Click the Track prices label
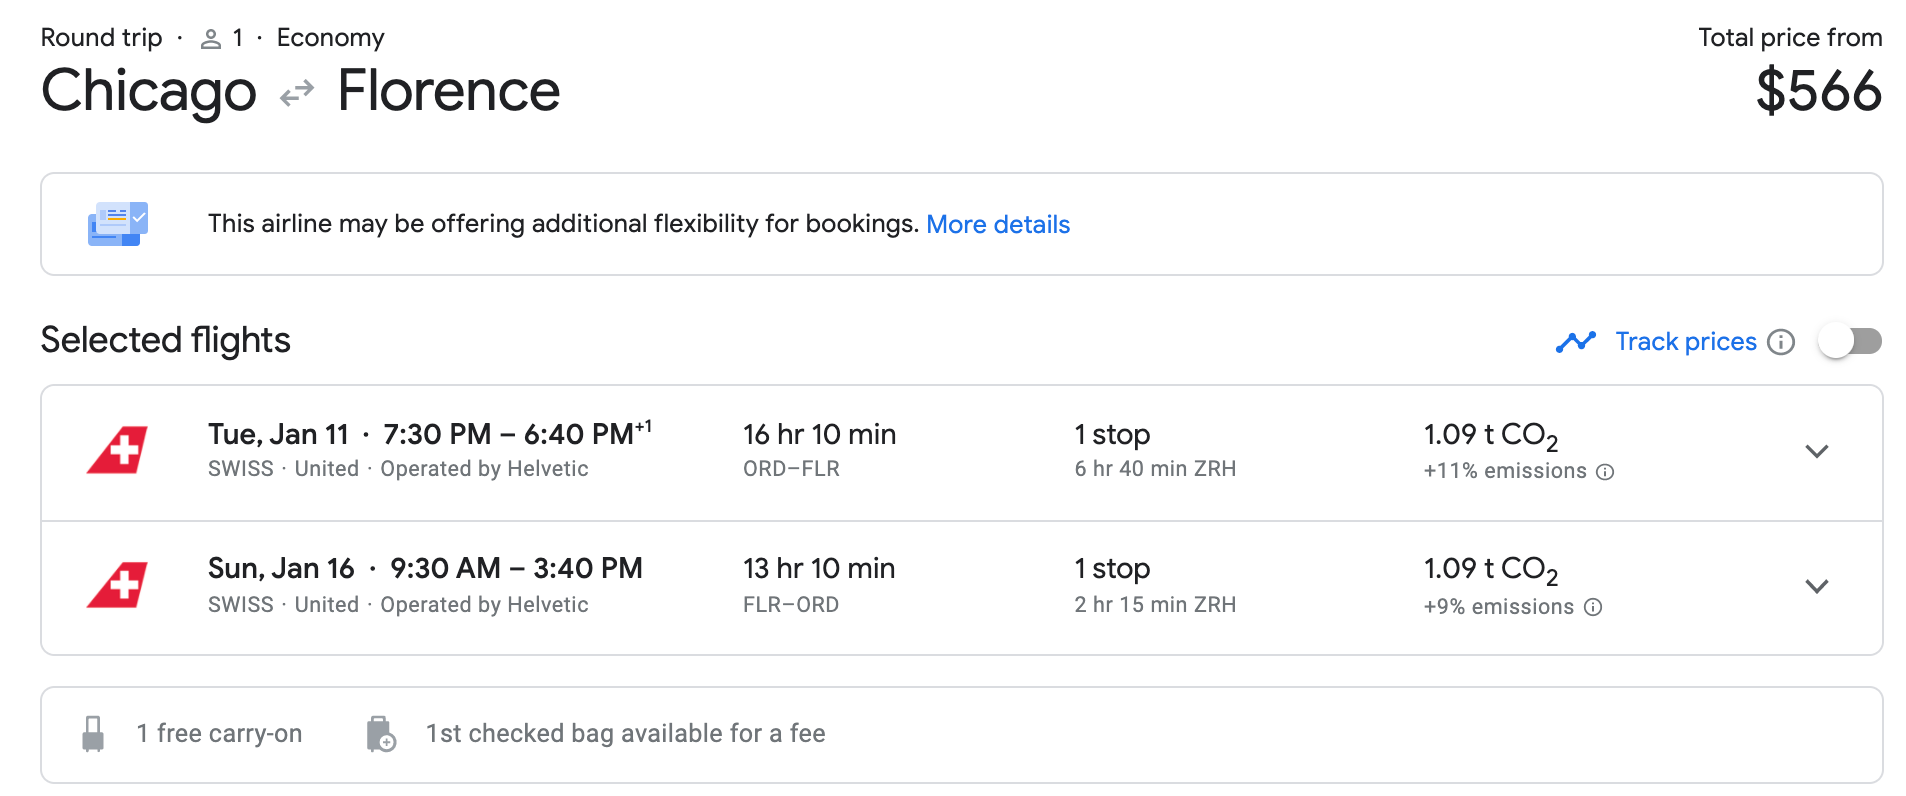 (x=1686, y=342)
